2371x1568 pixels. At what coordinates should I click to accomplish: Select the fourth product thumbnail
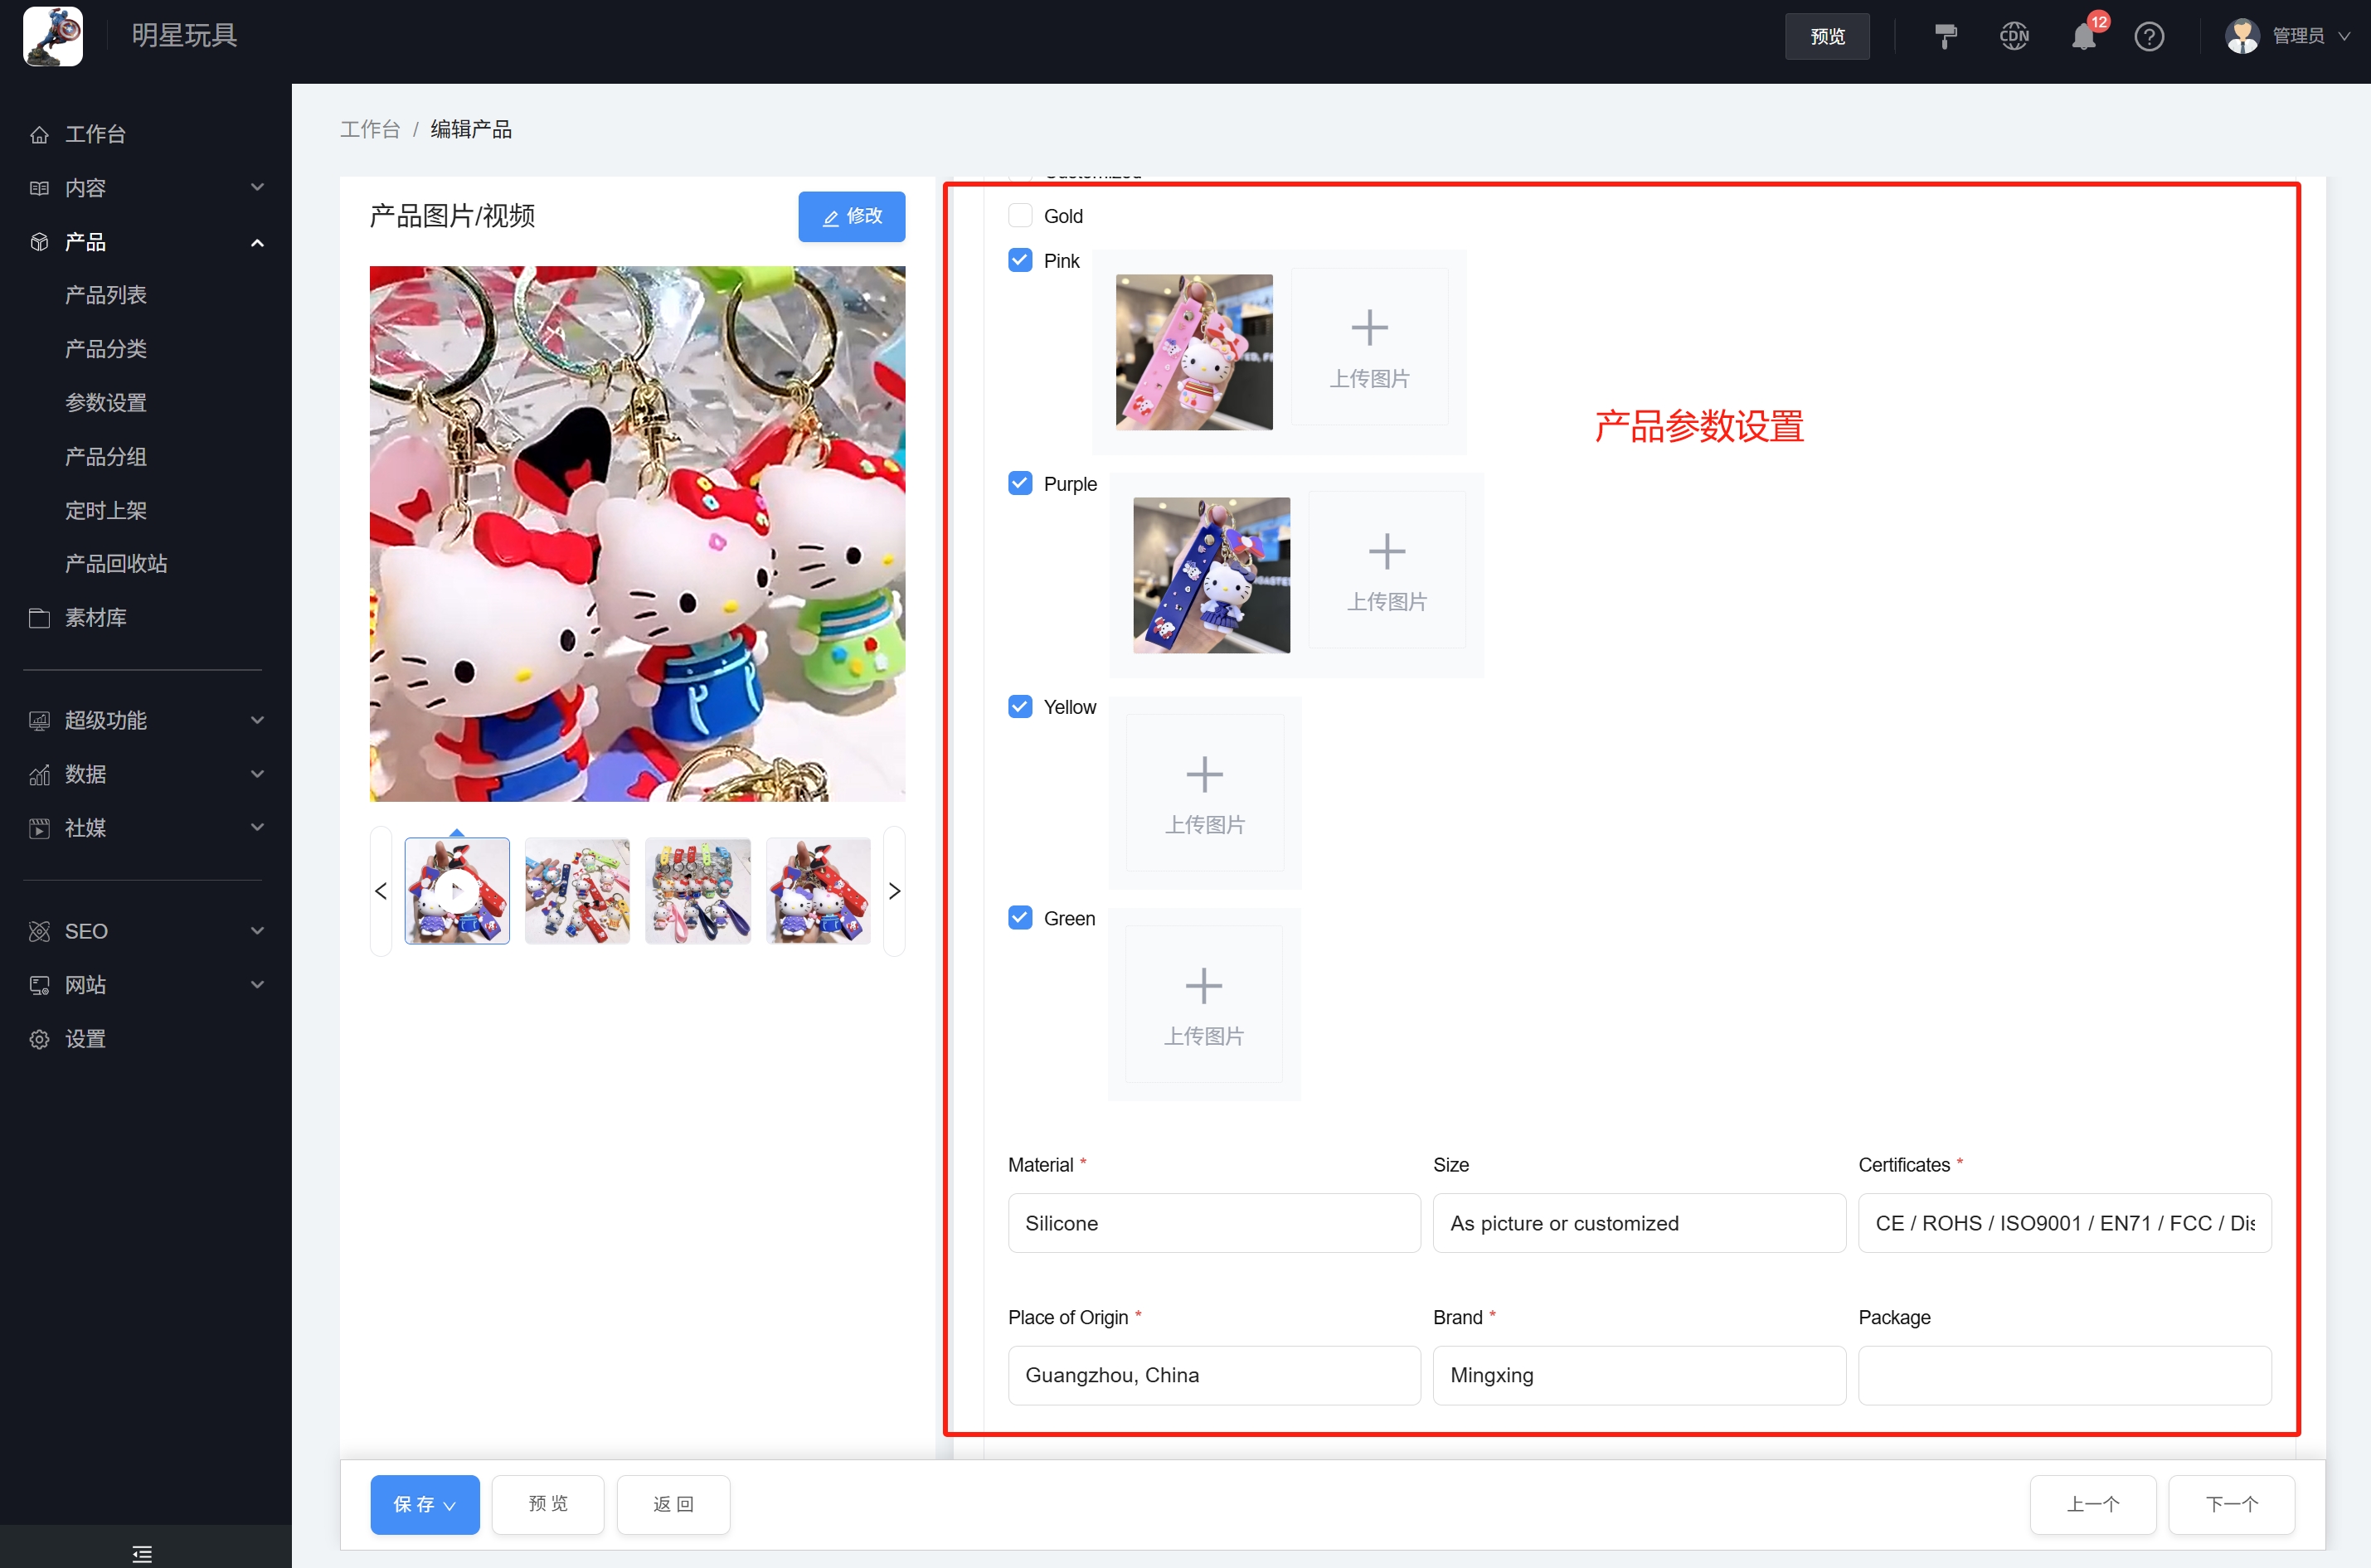coord(818,891)
